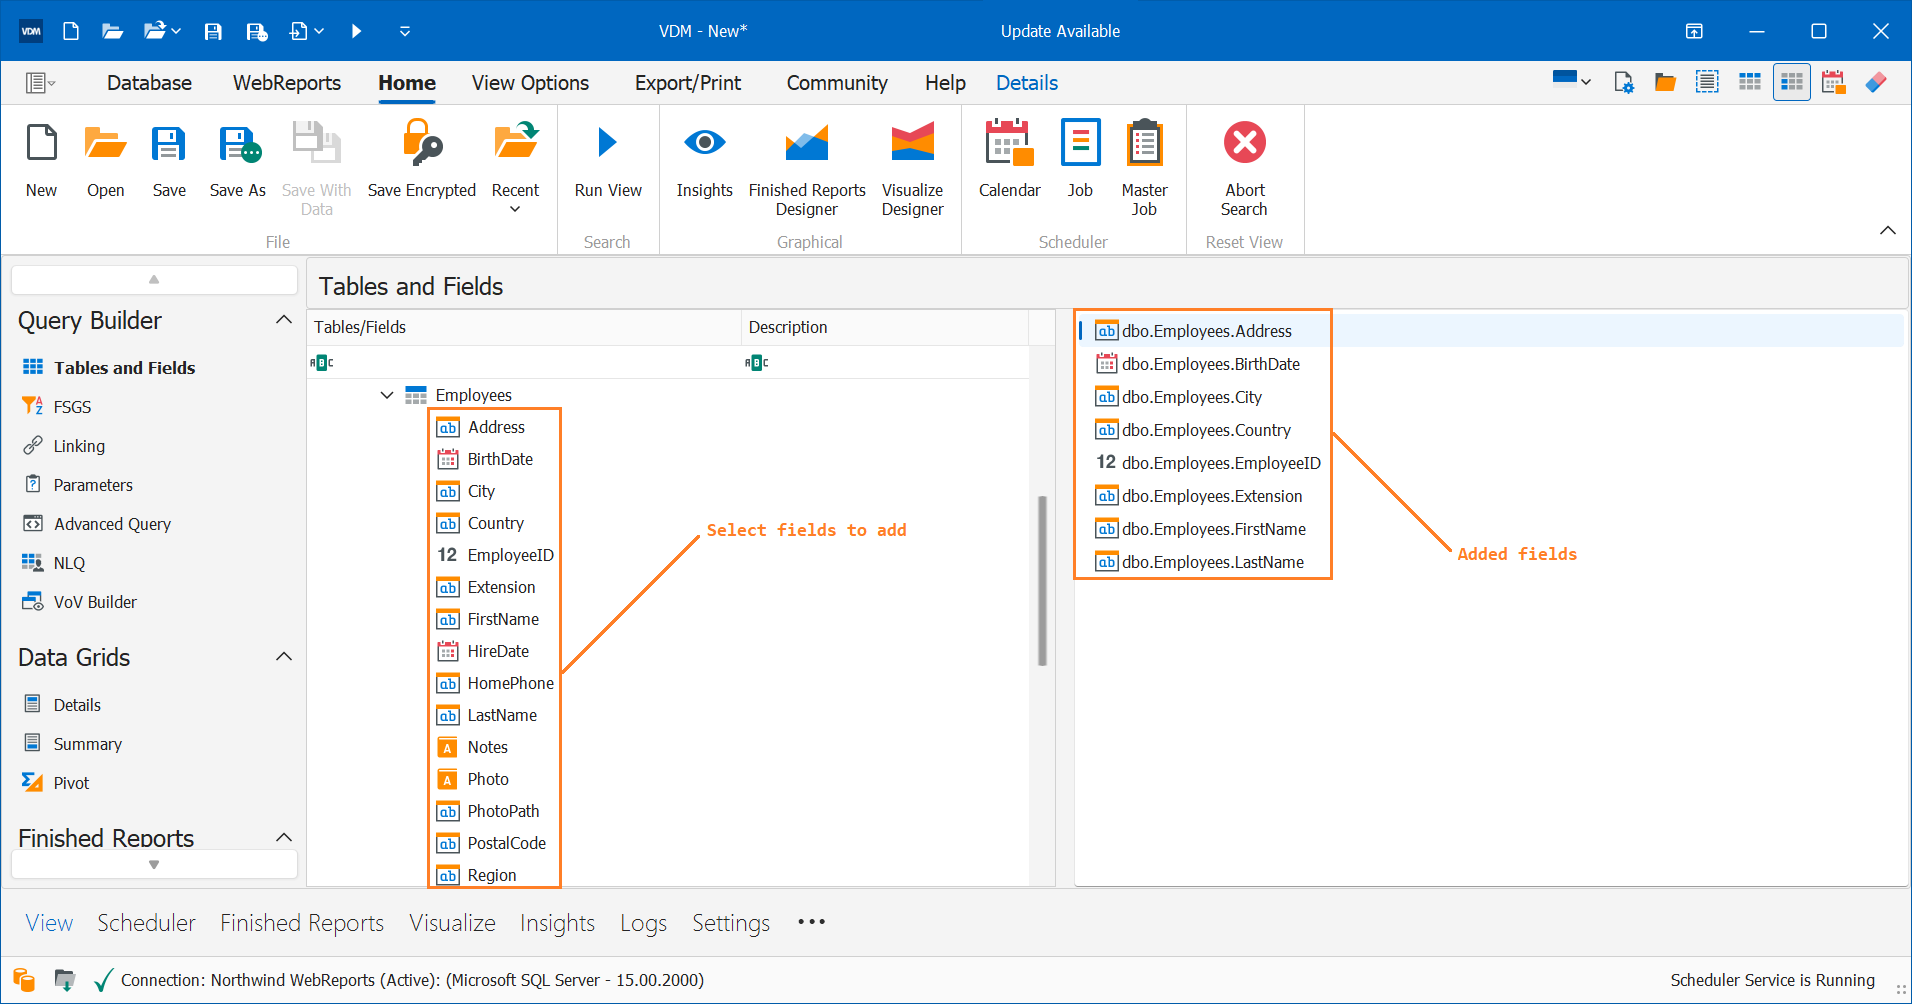Click the quick access save icon

[x=213, y=31]
